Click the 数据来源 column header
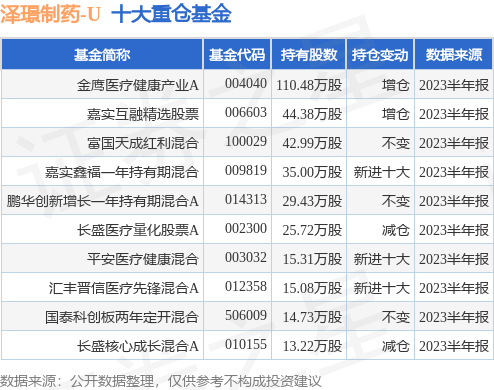The width and height of the screenshot is (494, 390). tap(454, 55)
